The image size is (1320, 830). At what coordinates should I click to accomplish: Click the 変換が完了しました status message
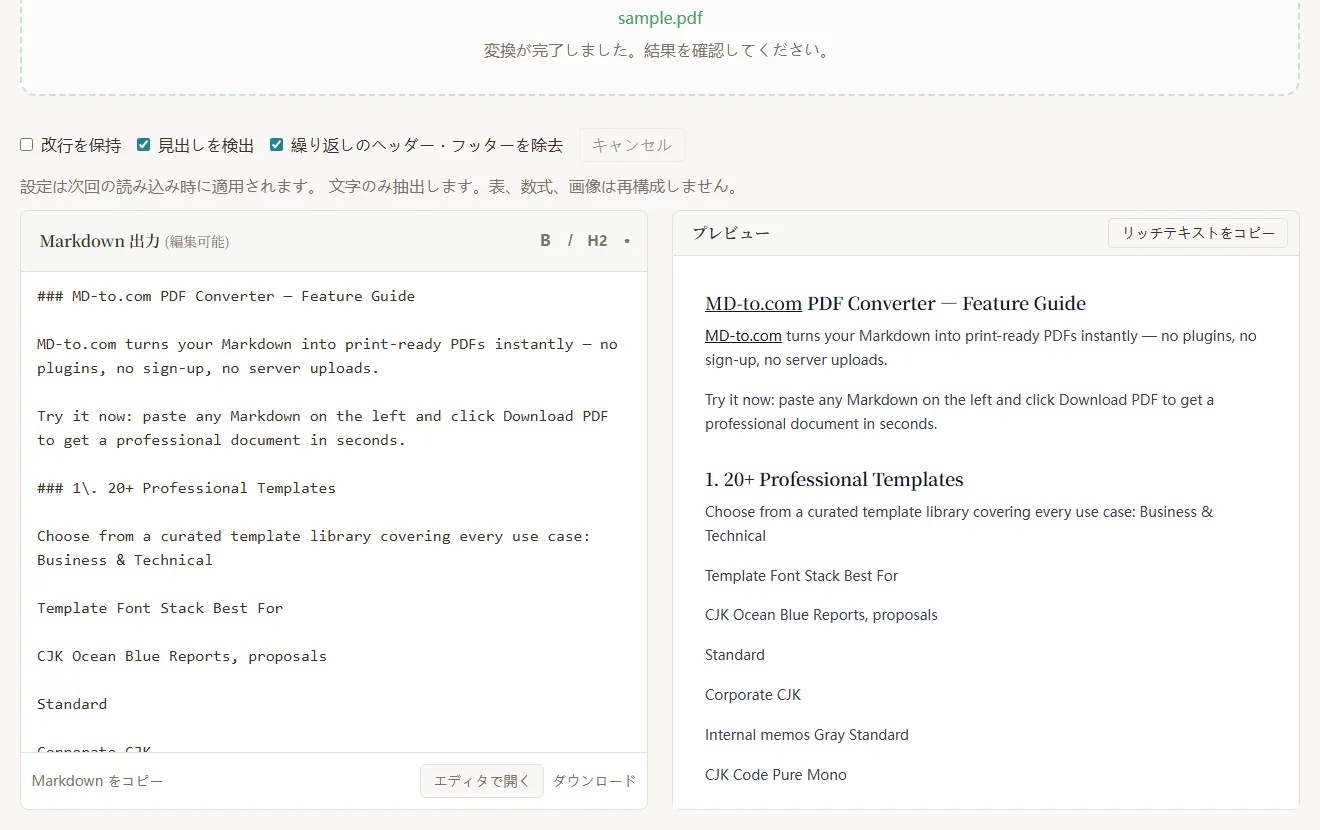pos(659,50)
